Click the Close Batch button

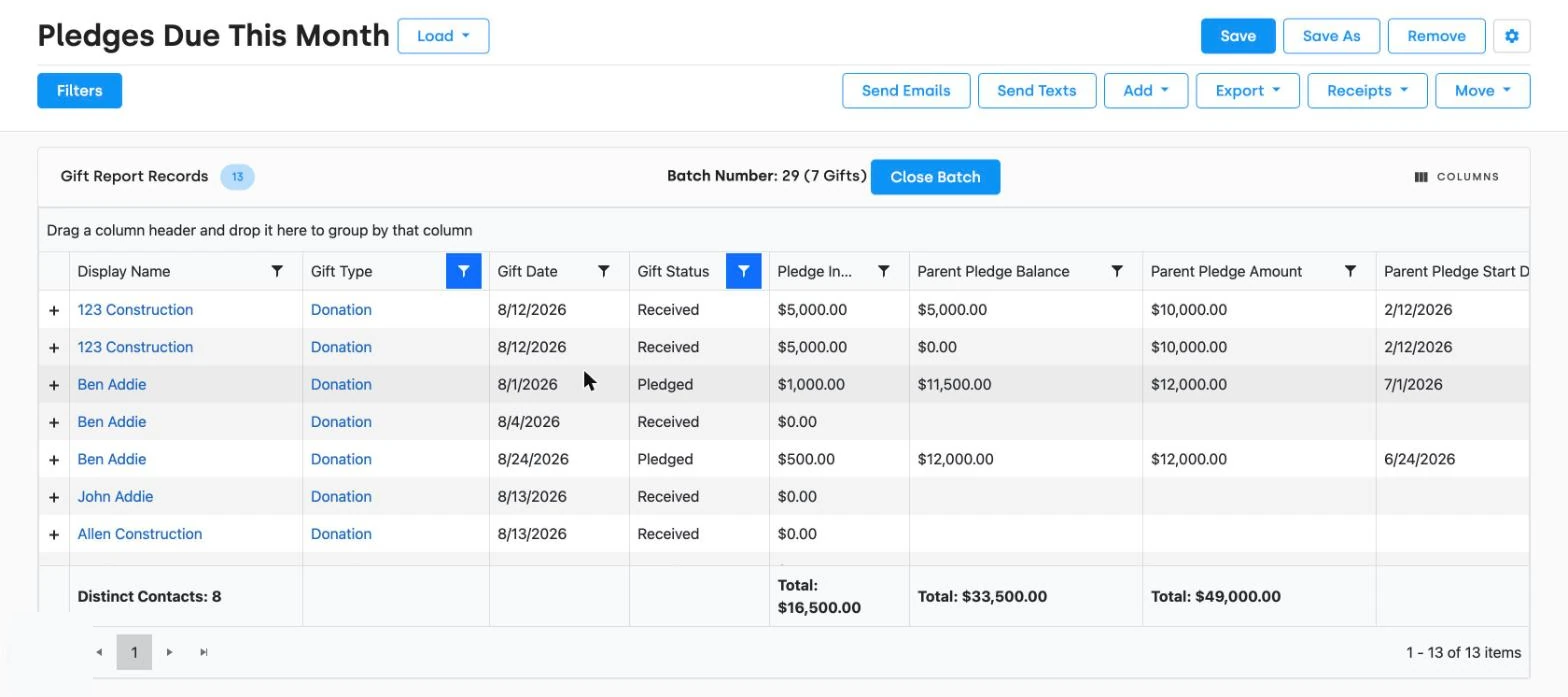point(935,177)
